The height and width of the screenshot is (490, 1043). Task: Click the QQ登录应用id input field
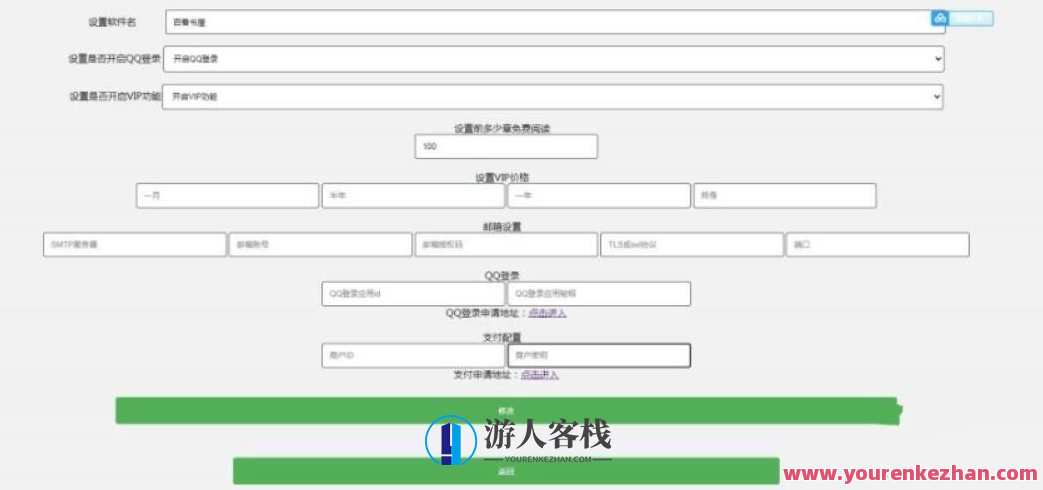coord(413,294)
